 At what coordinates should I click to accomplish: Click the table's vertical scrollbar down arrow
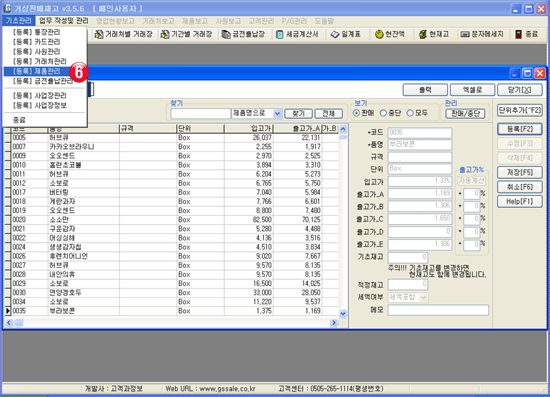[x=343, y=314]
